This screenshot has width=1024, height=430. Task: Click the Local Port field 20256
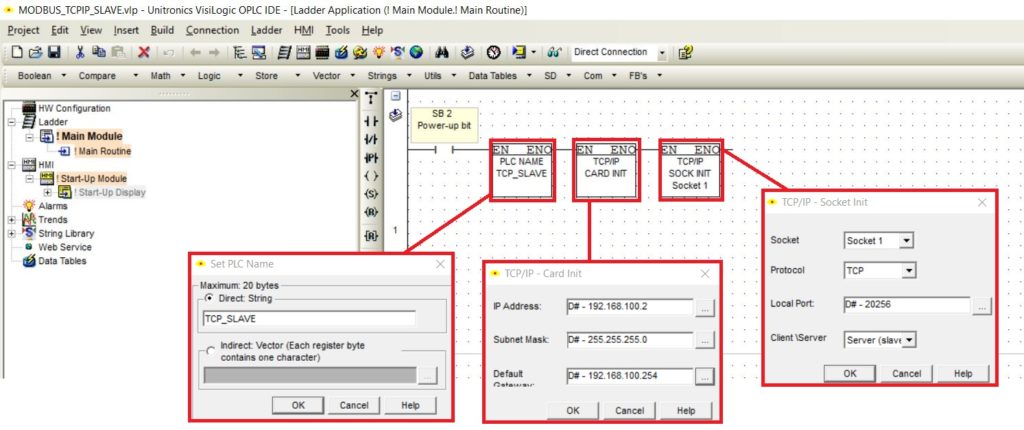point(907,305)
